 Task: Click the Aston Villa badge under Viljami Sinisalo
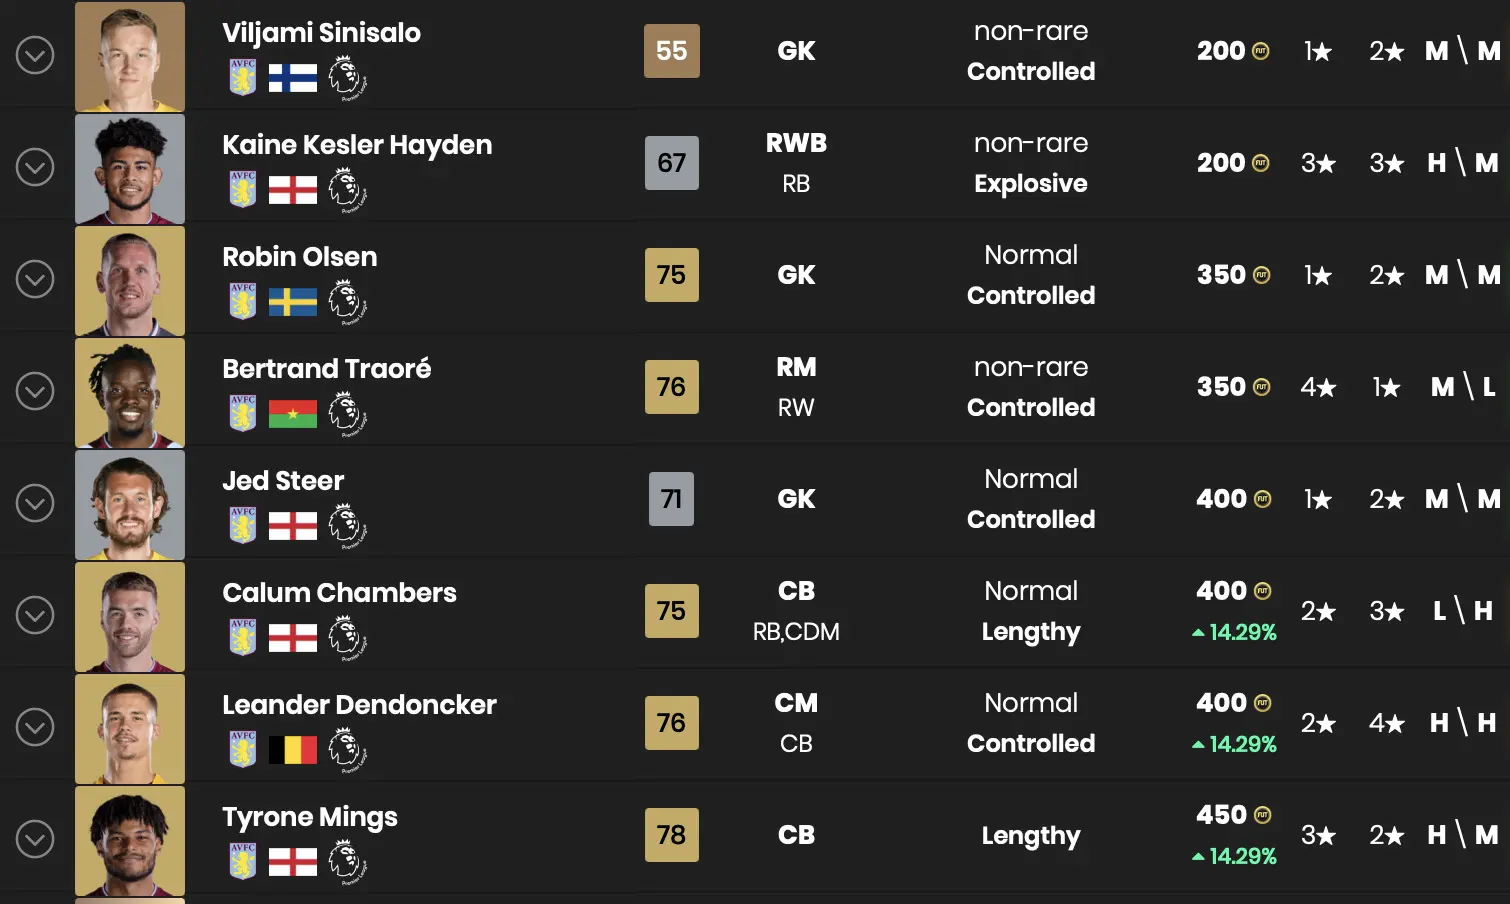click(243, 77)
